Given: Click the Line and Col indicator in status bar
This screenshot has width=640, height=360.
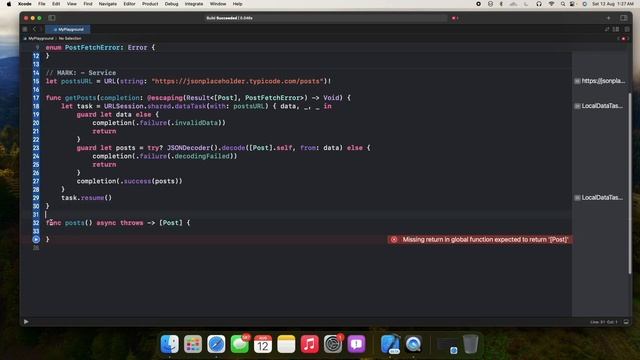Looking at the screenshot, I should pos(604,322).
